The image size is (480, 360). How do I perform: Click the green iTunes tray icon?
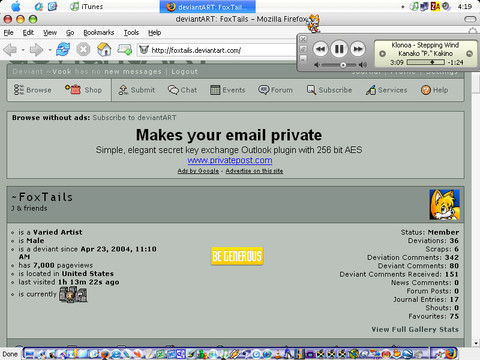point(414,6)
